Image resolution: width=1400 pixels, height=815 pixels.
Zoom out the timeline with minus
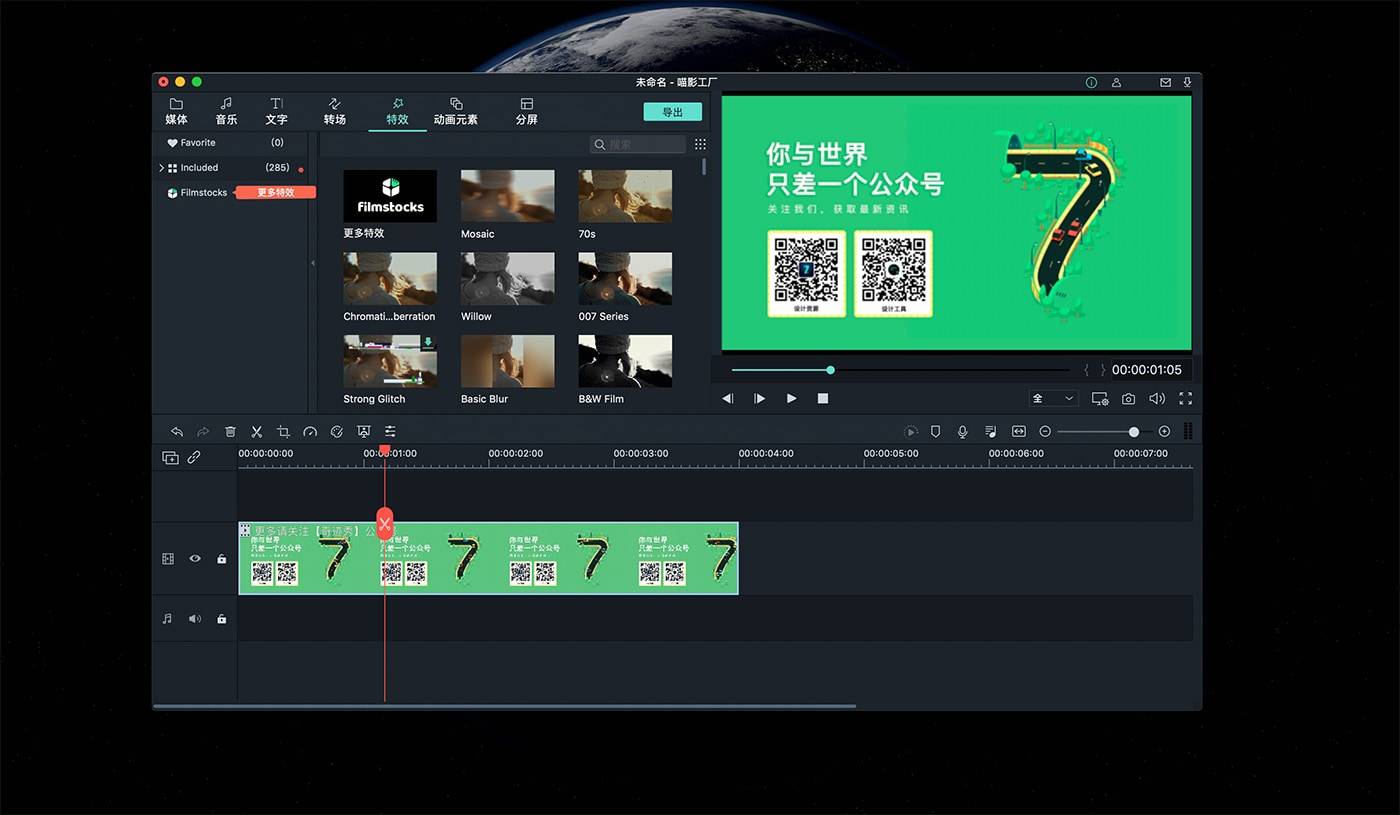[1045, 432]
